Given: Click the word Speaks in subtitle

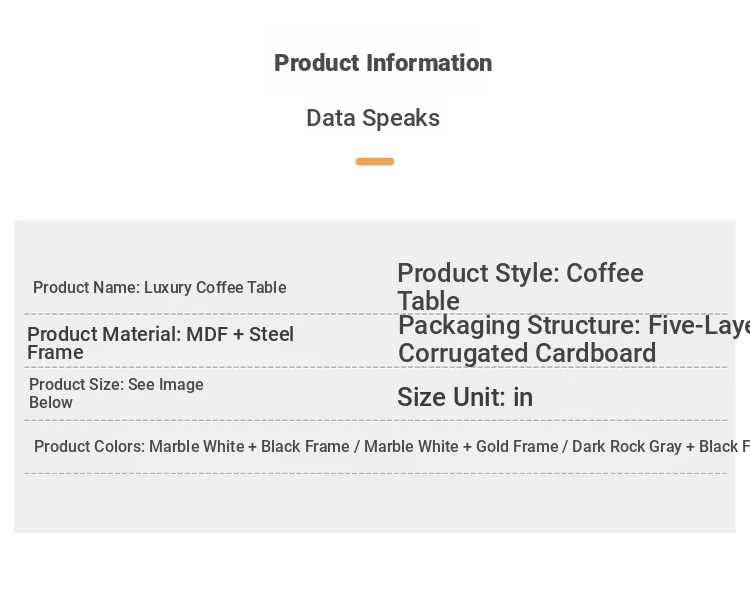Looking at the screenshot, I should point(401,118).
